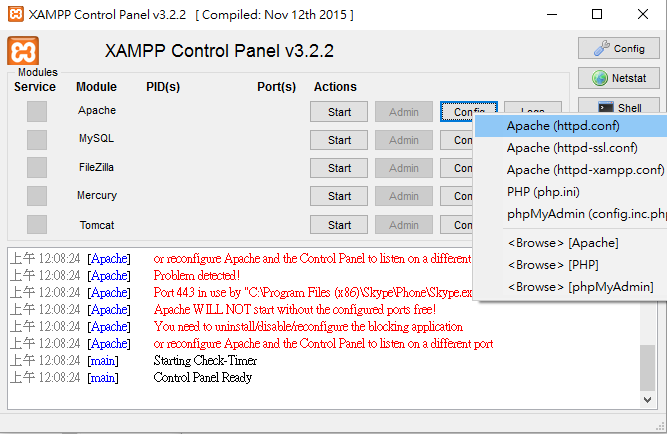Choose <Browse> [Apache] menu entry
Image resolution: width=667 pixels, height=434 pixels.
(x=571, y=243)
